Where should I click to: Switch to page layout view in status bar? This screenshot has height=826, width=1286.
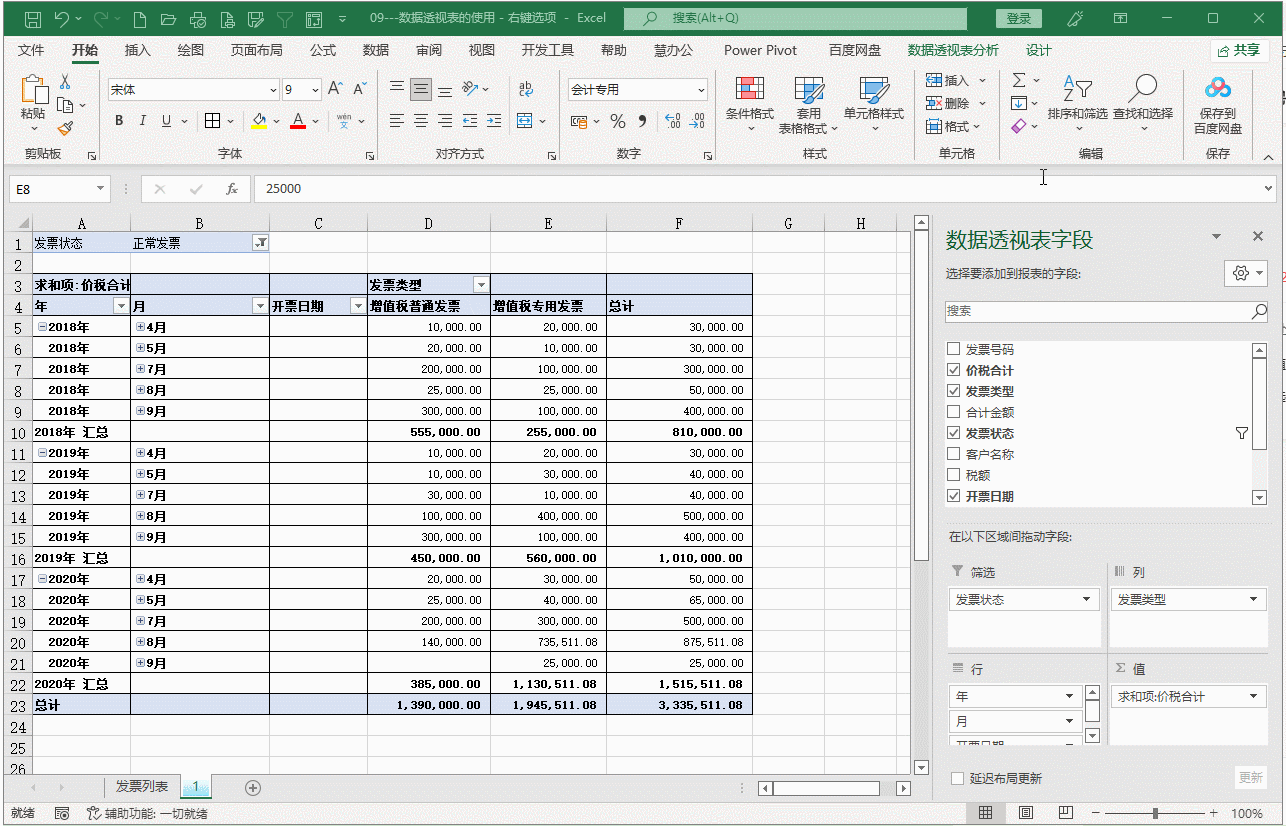[x=1025, y=813]
